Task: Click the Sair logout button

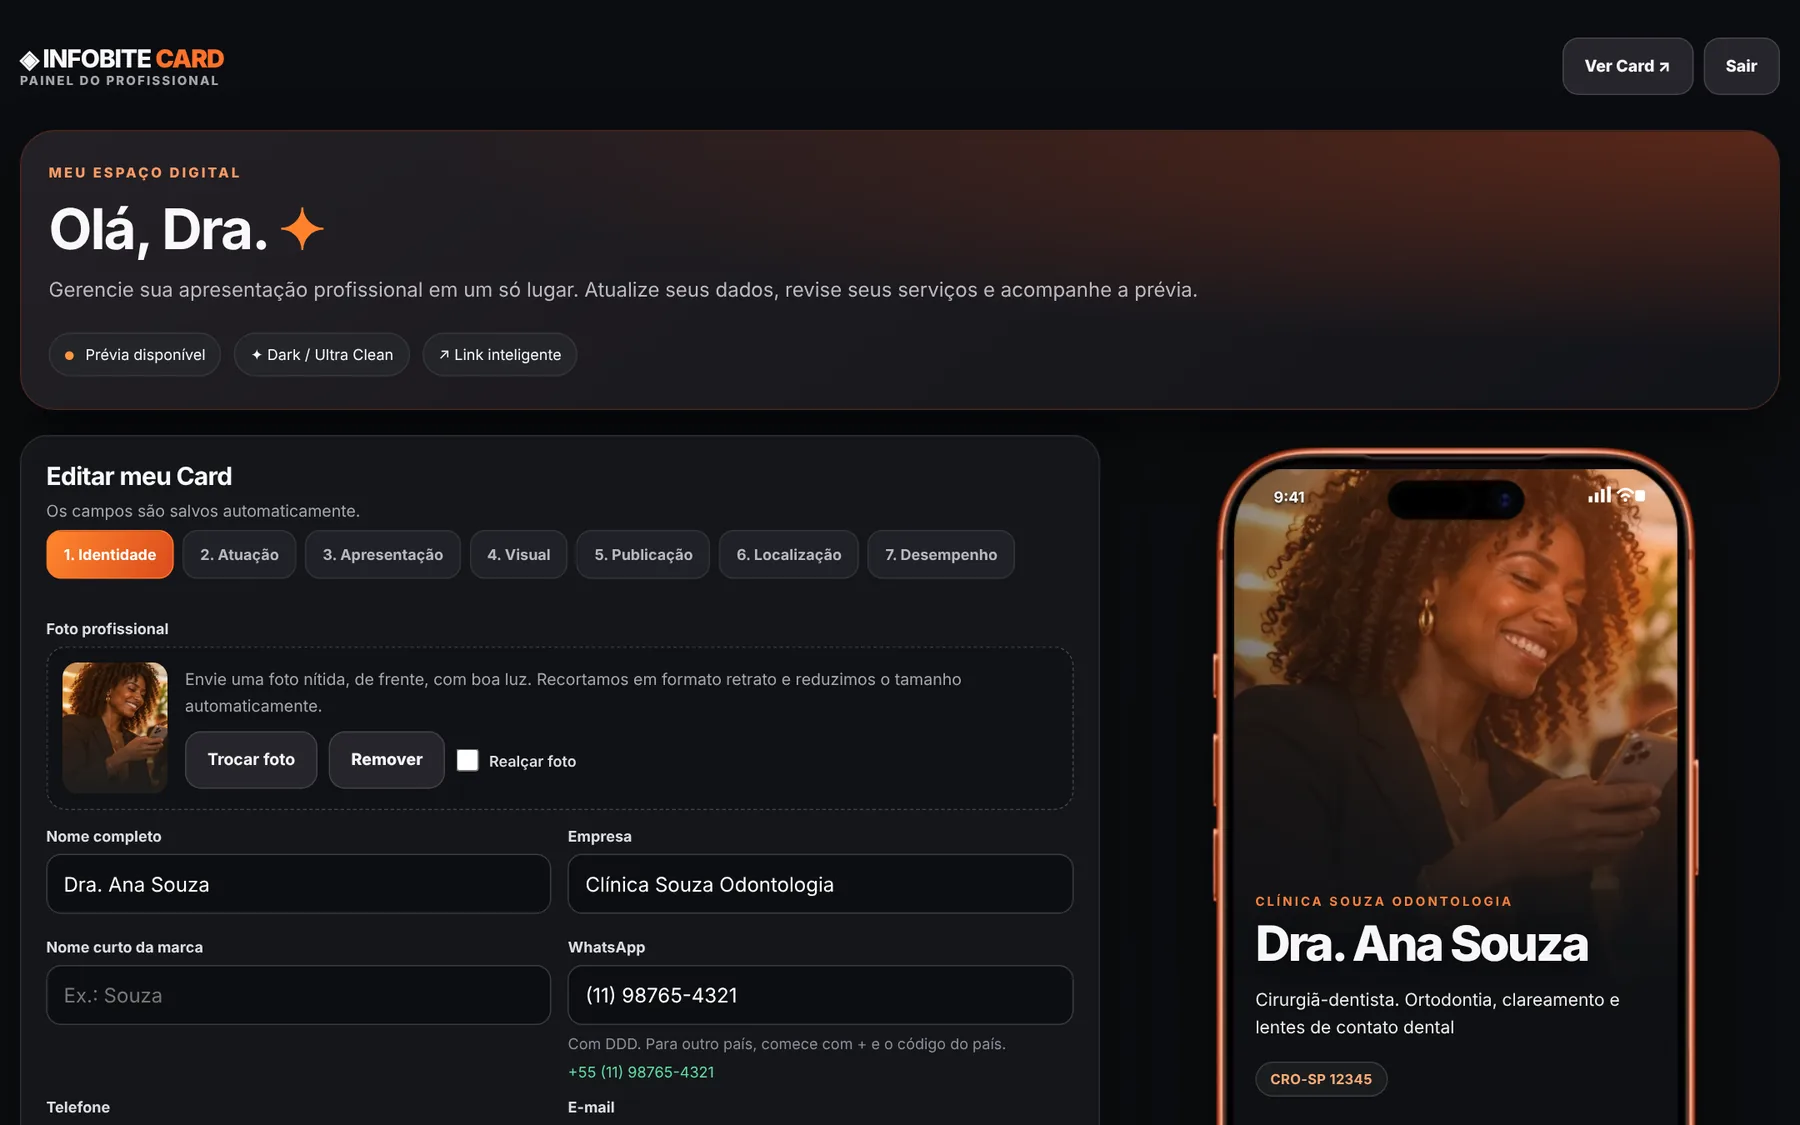Action: pyautogui.click(x=1741, y=66)
